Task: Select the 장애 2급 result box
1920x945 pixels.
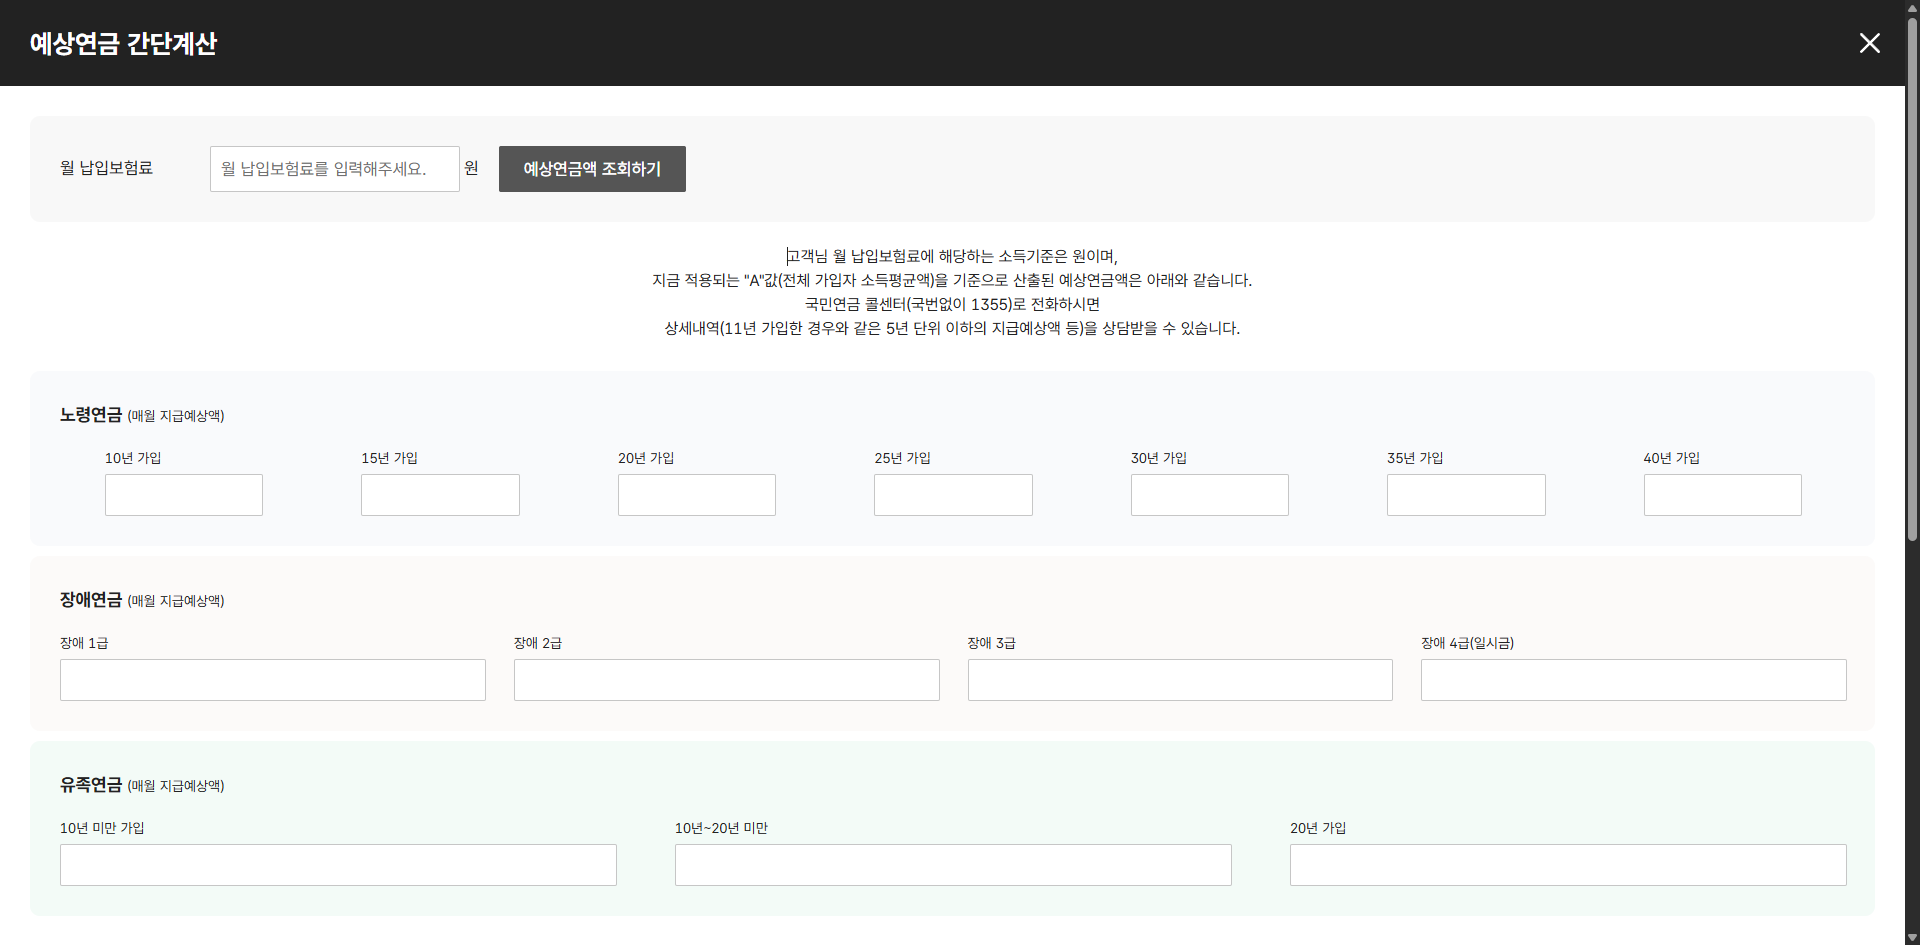Action: coord(726,679)
